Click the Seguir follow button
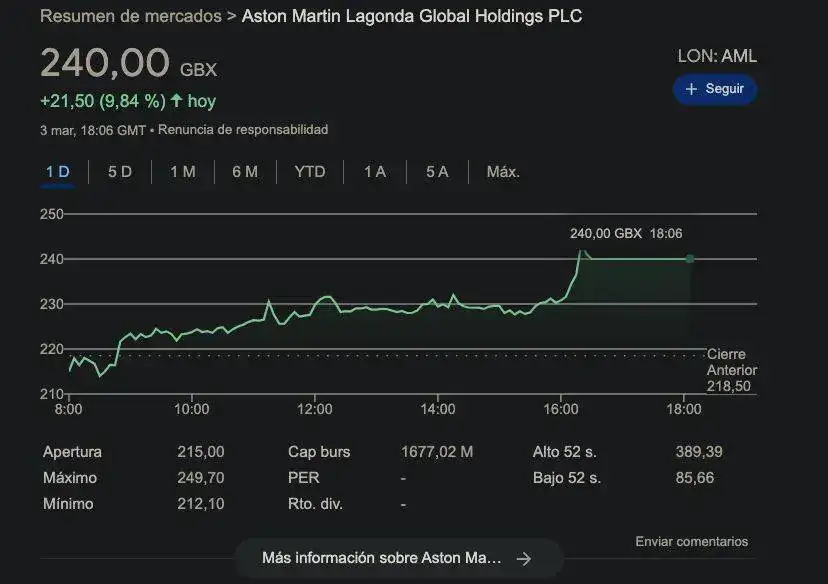Screen dimensions: 828x584 coord(714,89)
